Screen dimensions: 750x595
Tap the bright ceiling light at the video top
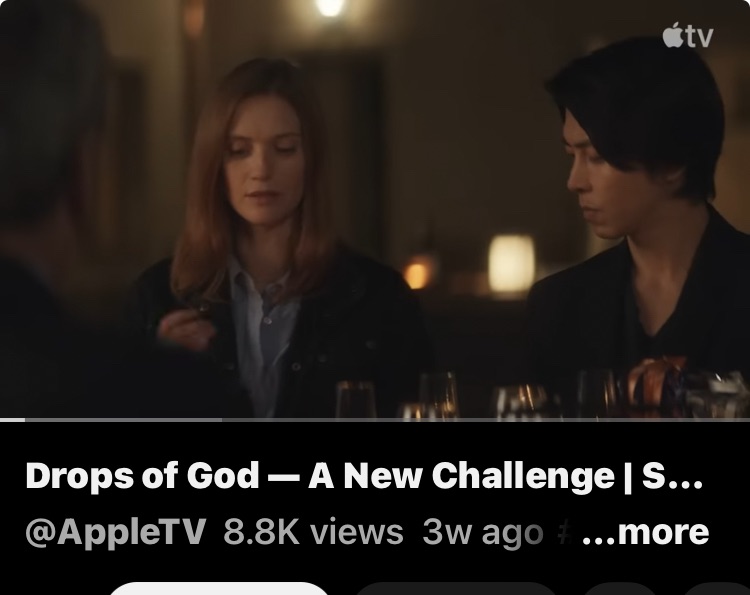[x=330, y=7]
